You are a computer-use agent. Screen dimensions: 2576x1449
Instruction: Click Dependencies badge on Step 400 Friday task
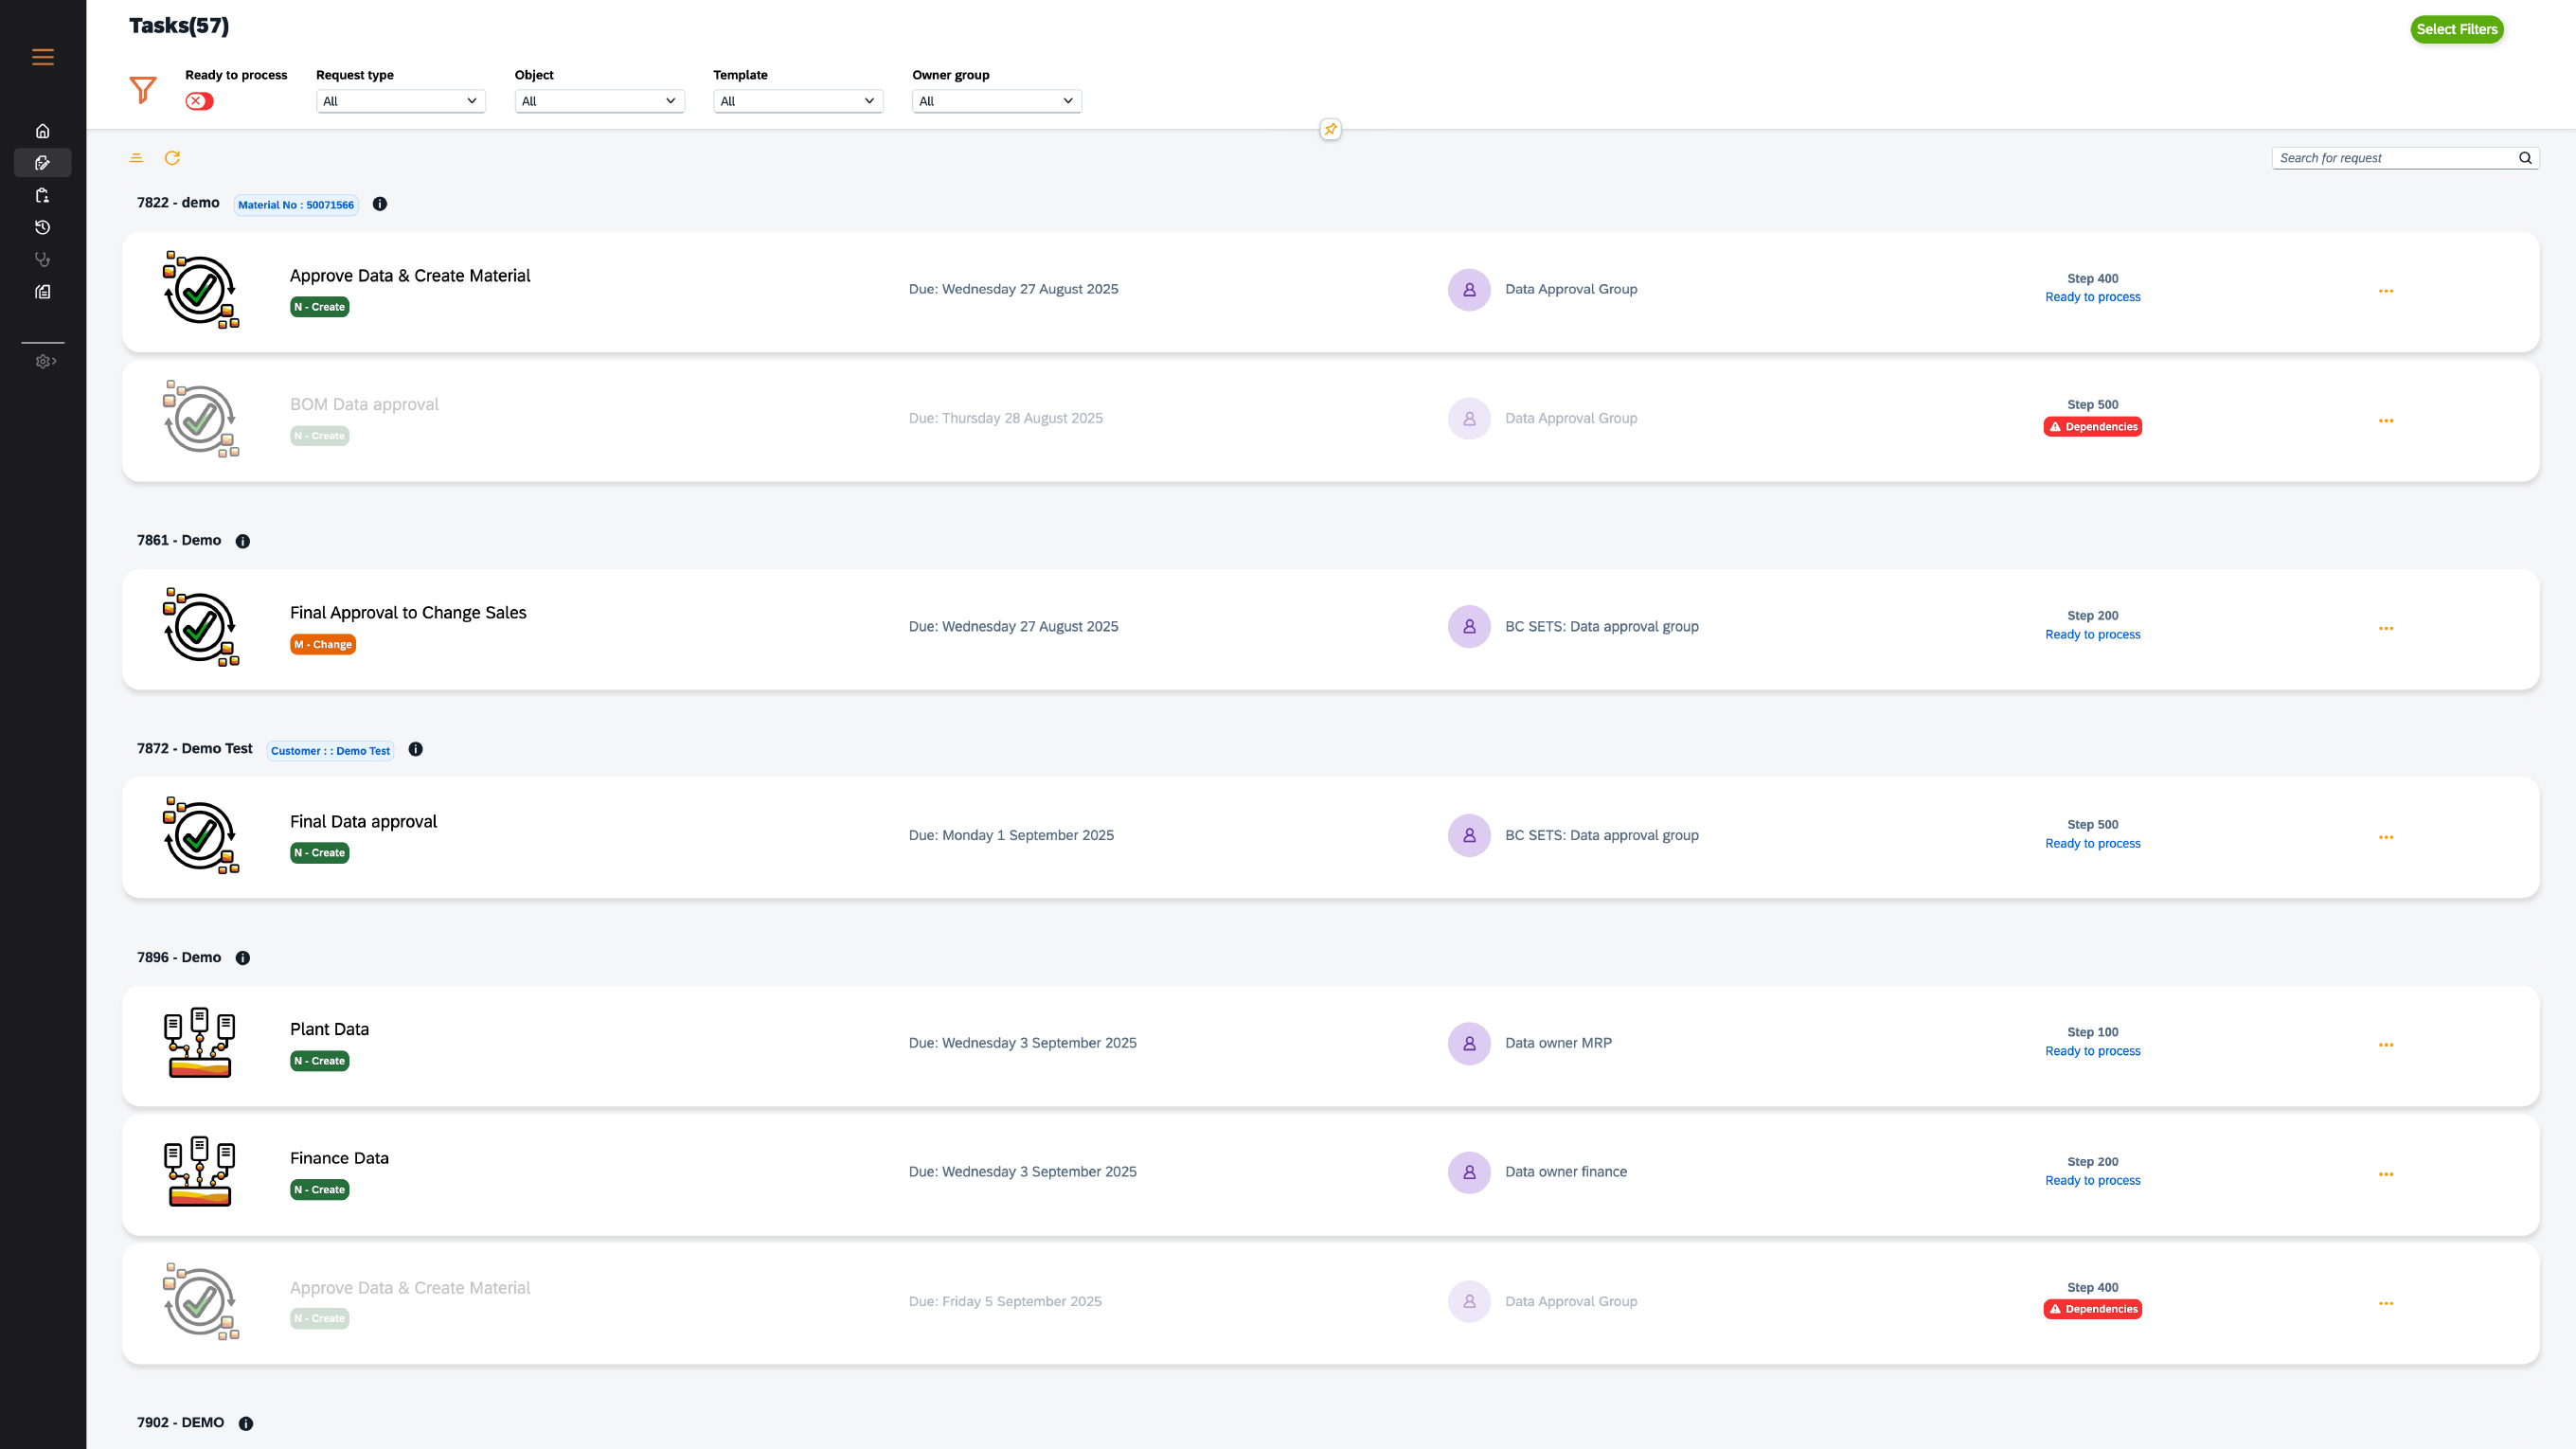(x=2092, y=1310)
